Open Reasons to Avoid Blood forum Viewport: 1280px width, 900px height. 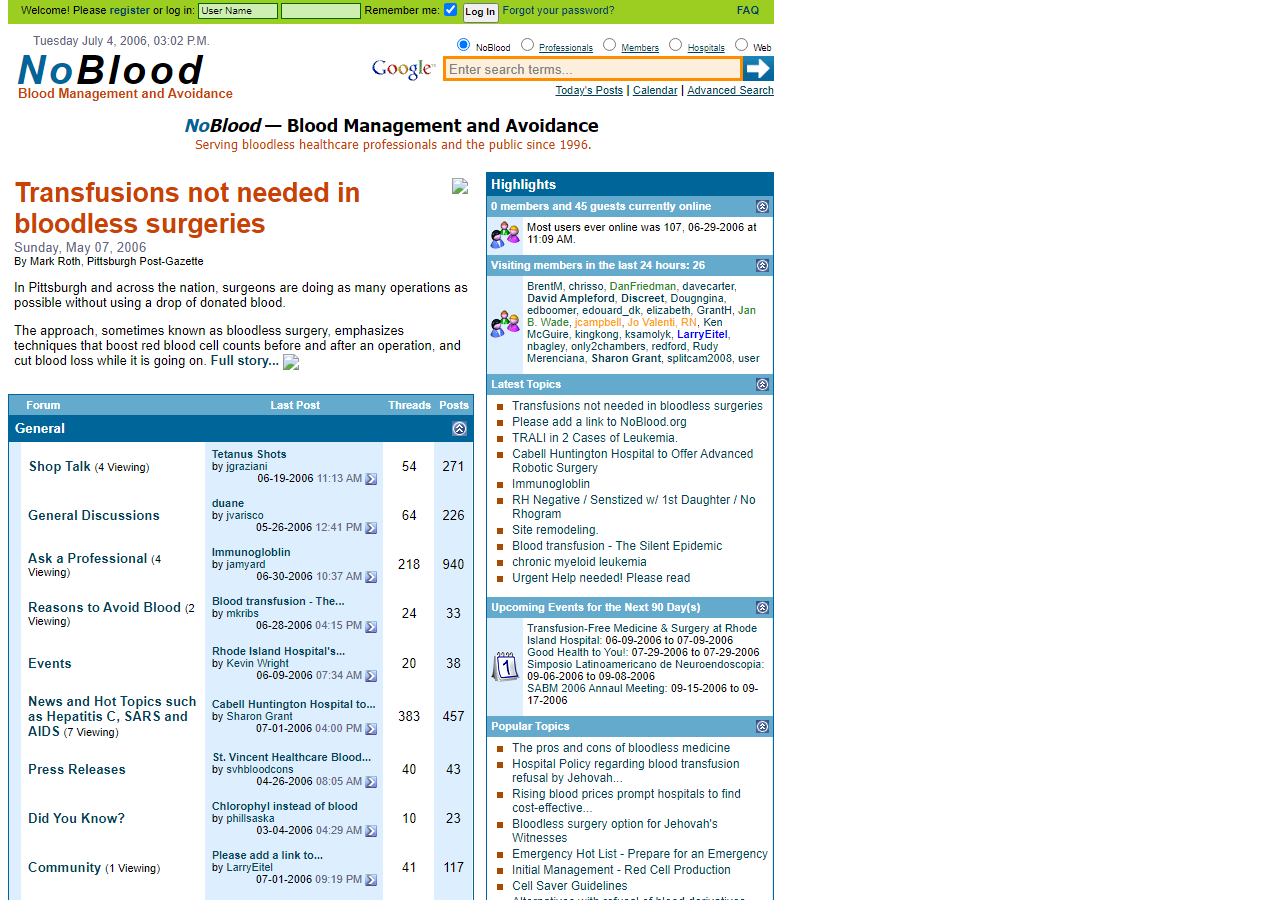[105, 607]
